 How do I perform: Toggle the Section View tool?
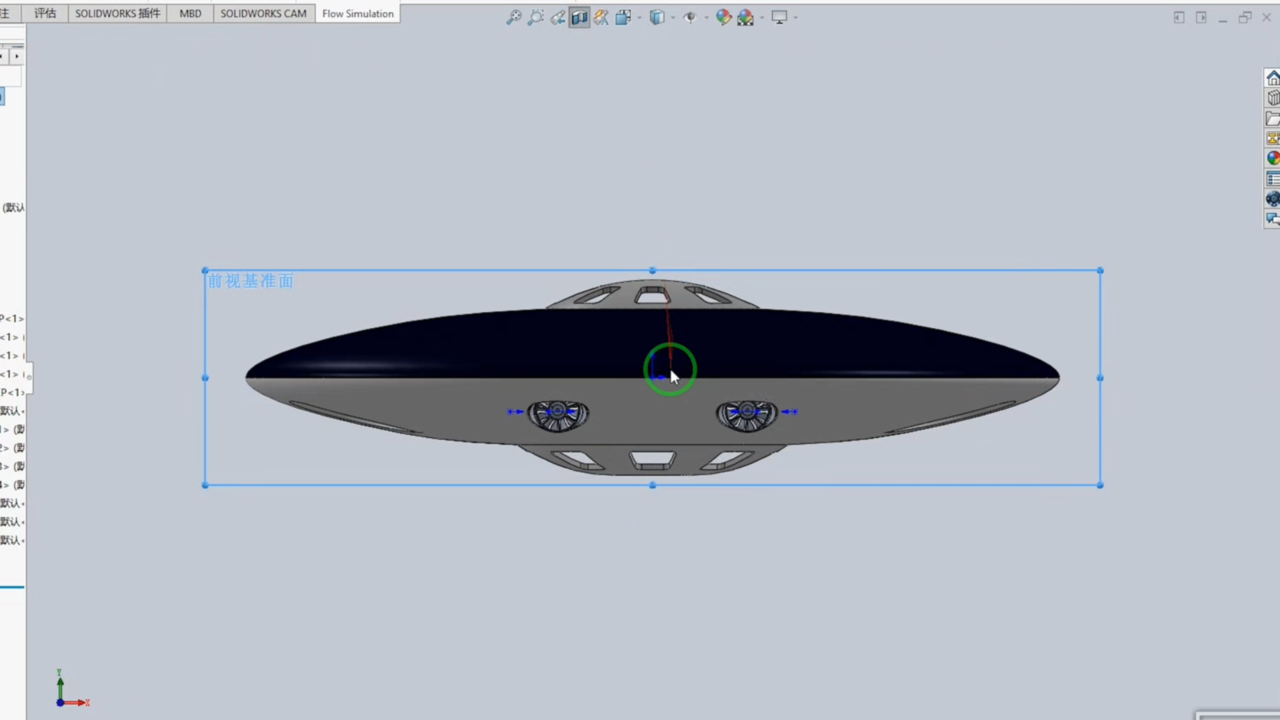tap(579, 17)
